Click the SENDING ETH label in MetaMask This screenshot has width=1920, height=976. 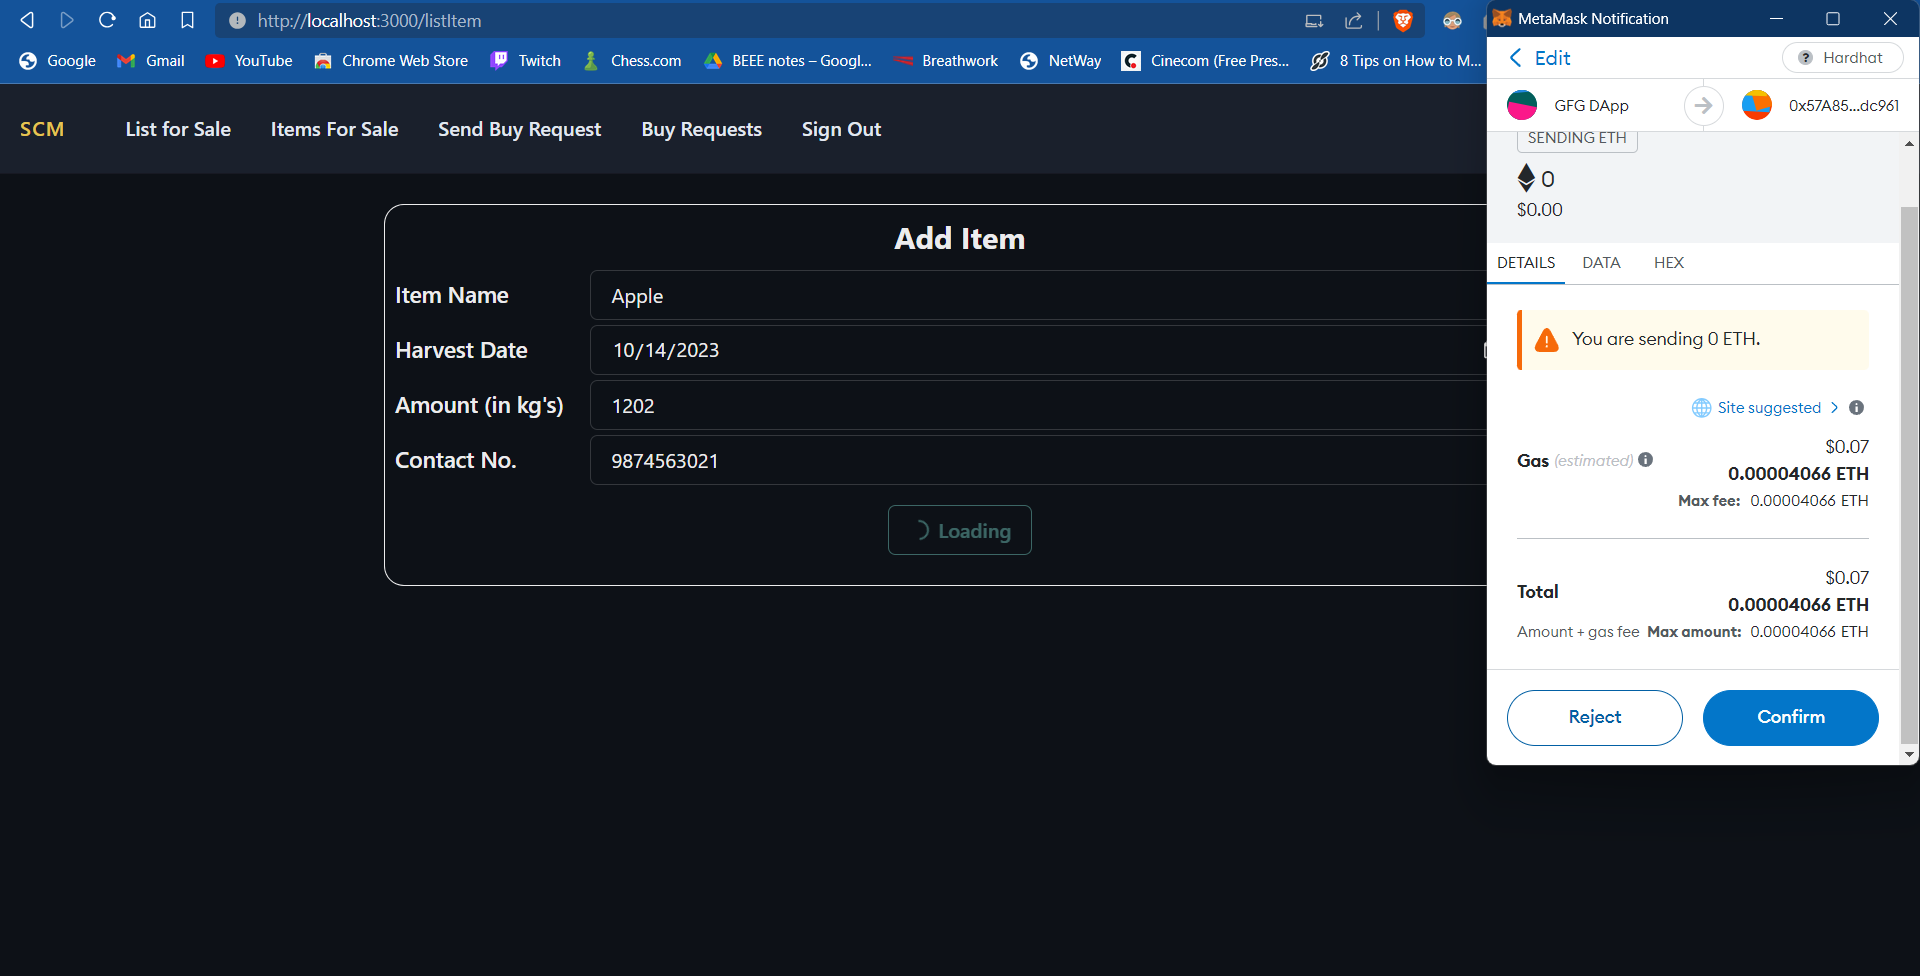[1577, 138]
